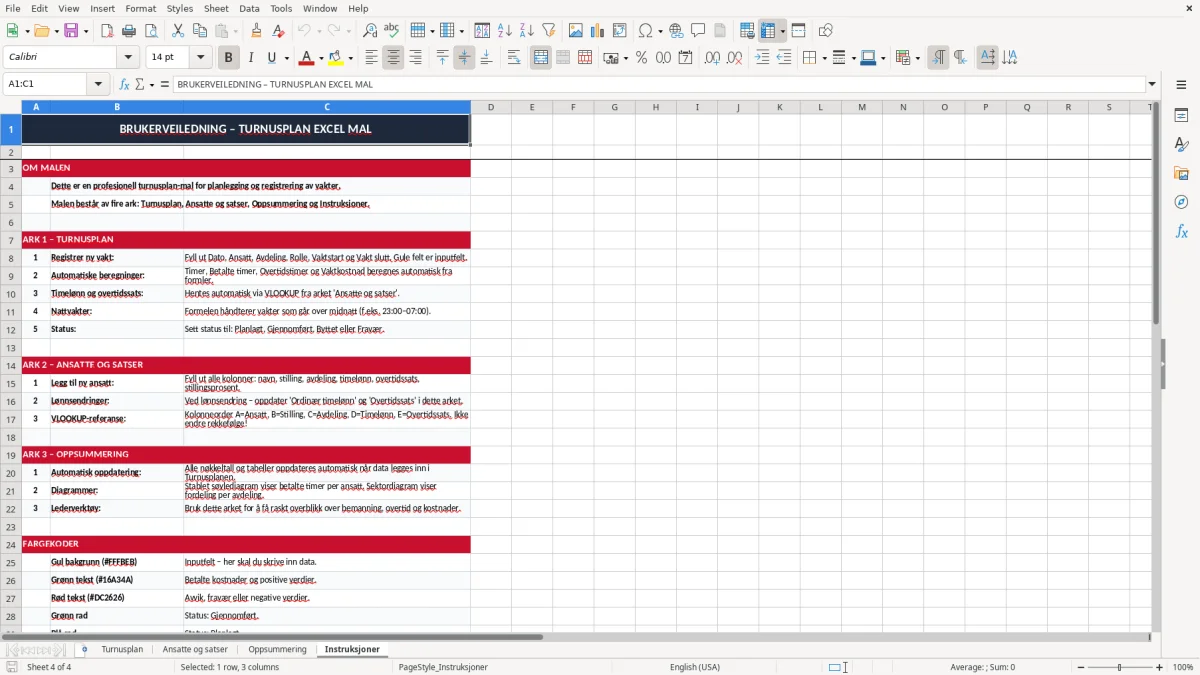Open the Sheet menu
The height and width of the screenshot is (675, 1200).
(x=216, y=8)
